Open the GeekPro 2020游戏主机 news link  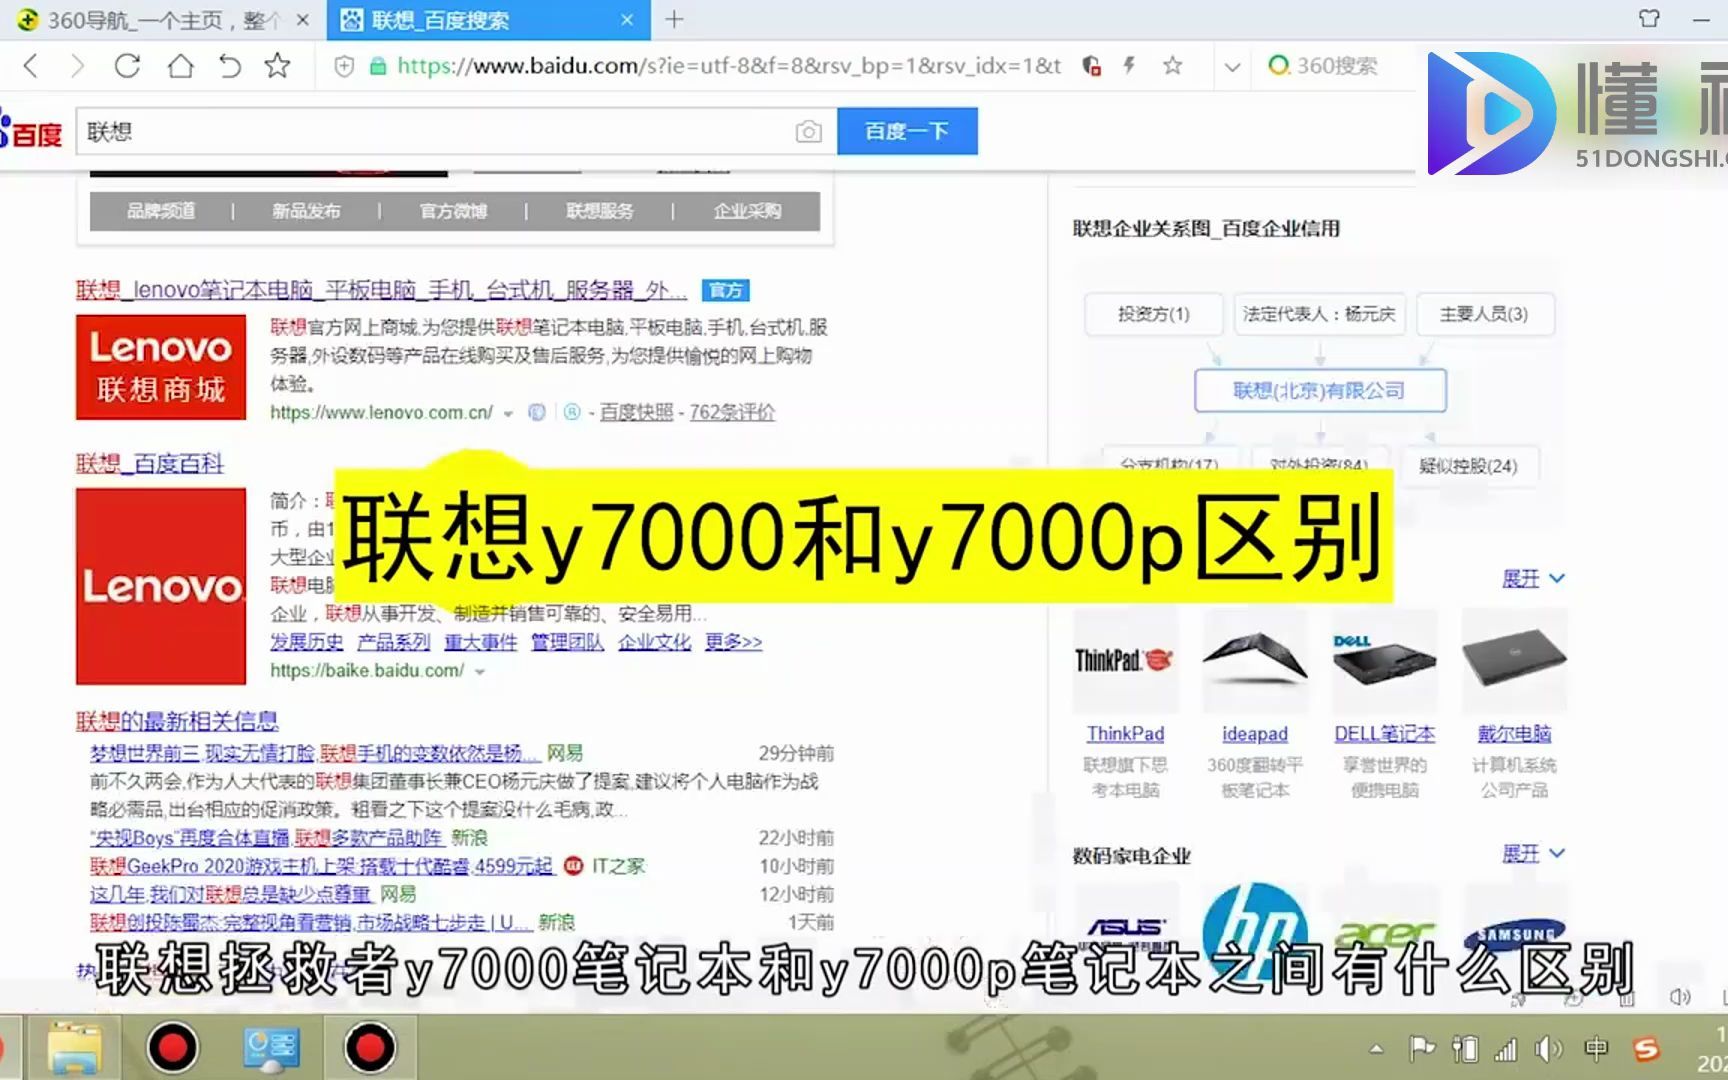pyautogui.click(x=321, y=866)
